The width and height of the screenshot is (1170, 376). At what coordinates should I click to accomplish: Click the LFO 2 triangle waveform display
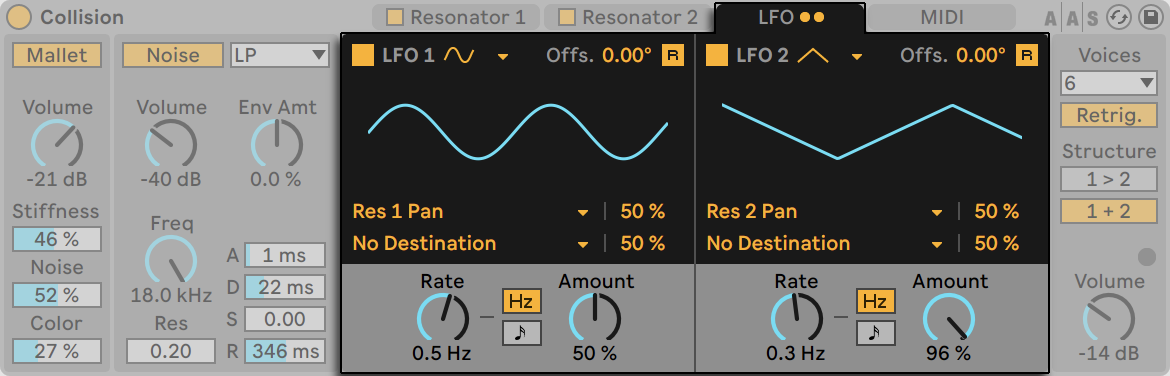coord(872,131)
